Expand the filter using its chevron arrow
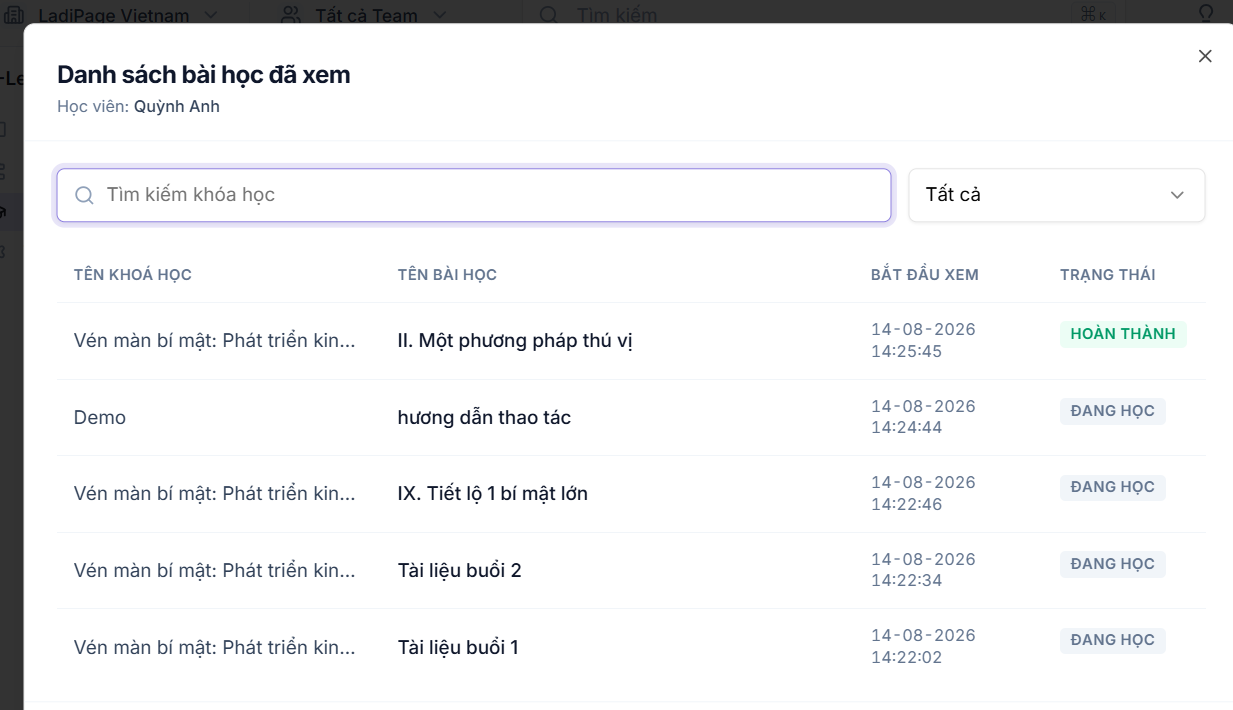Screen dimensions: 1233x710 1177,195
